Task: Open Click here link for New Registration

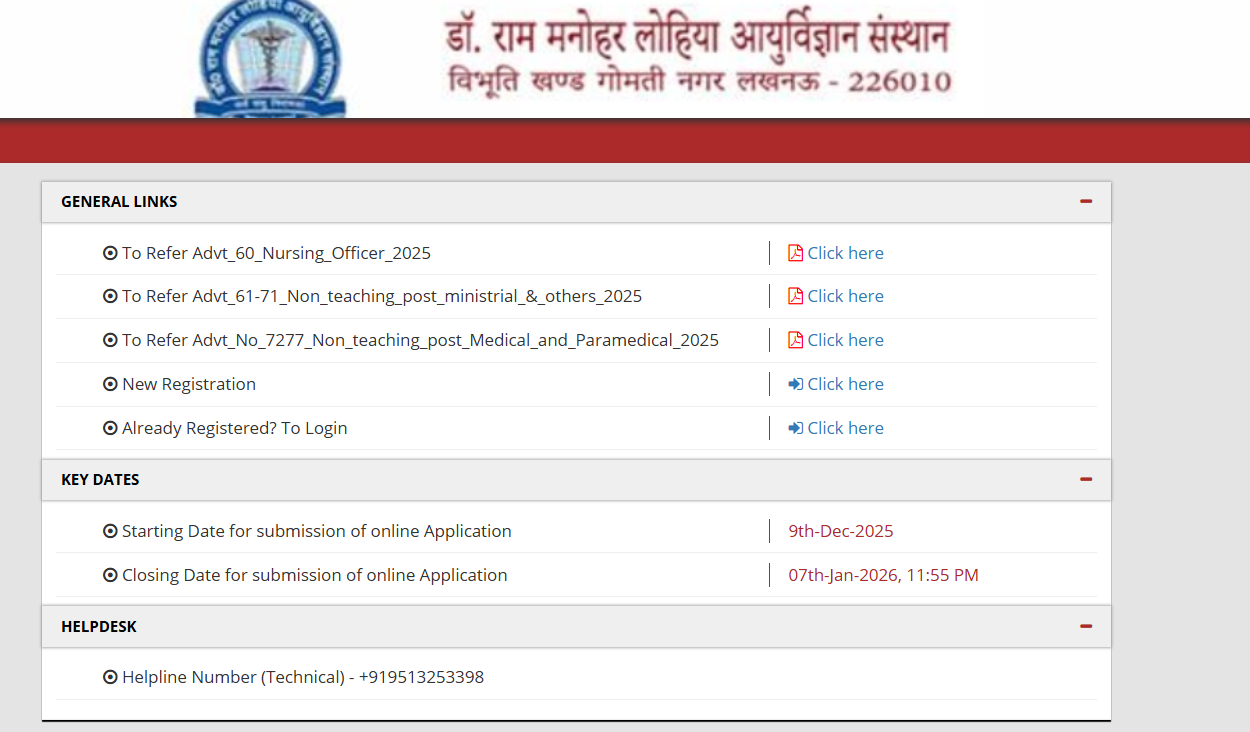Action: 845,384
